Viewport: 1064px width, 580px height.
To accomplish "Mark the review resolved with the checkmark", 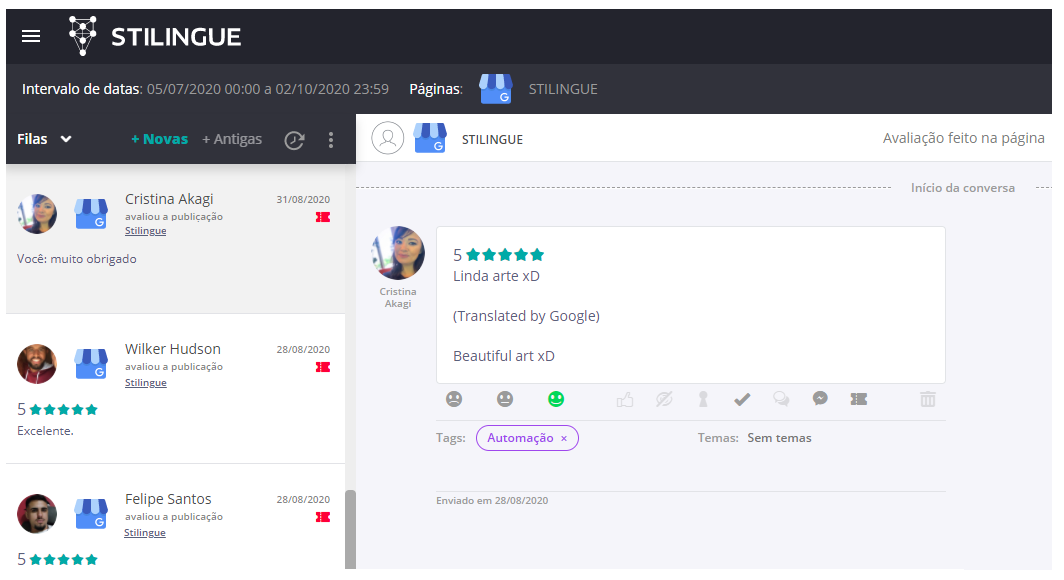I will click(x=742, y=400).
